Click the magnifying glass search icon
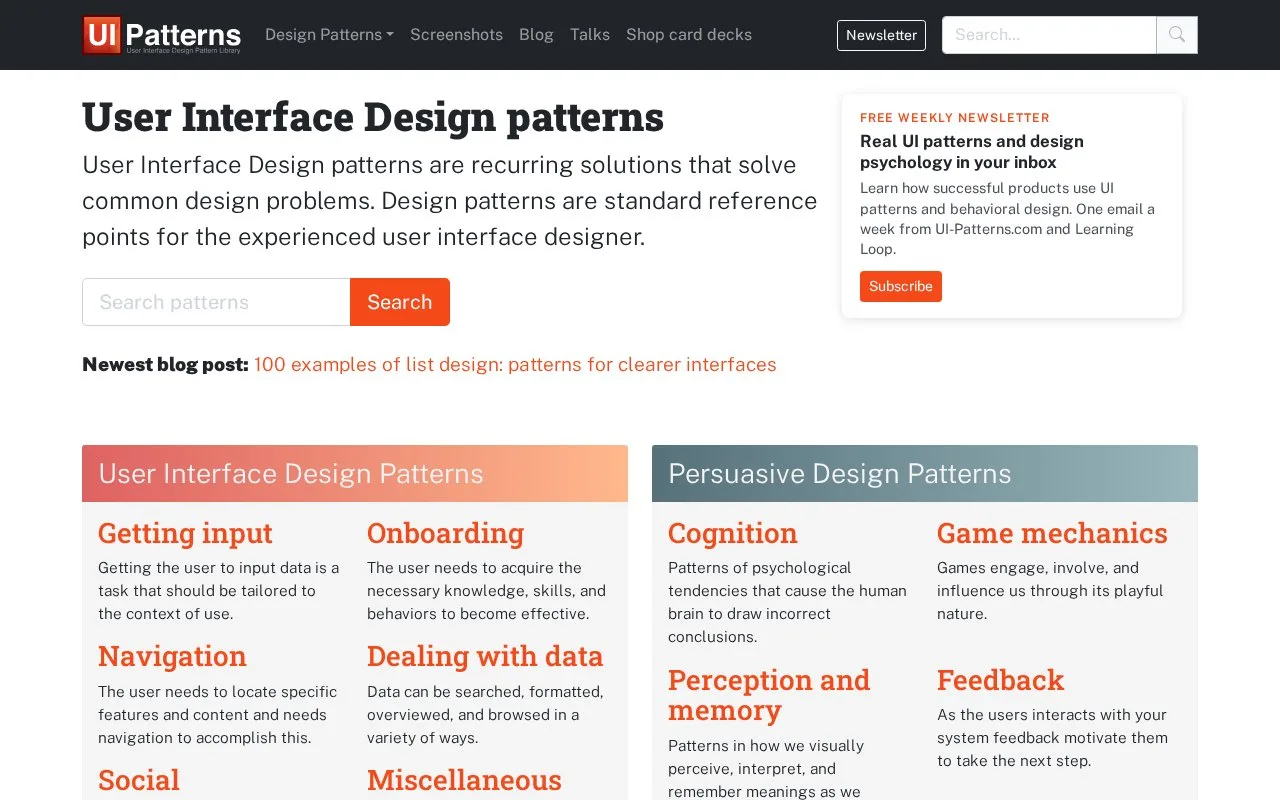 point(1177,35)
